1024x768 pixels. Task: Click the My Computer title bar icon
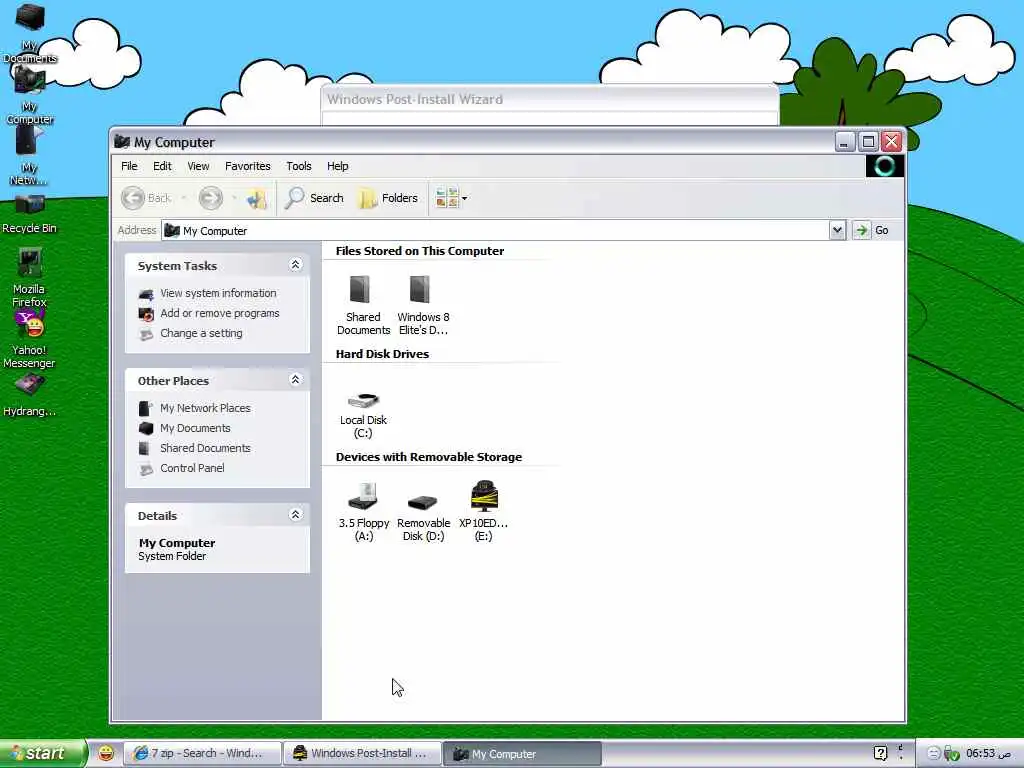(122, 142)
